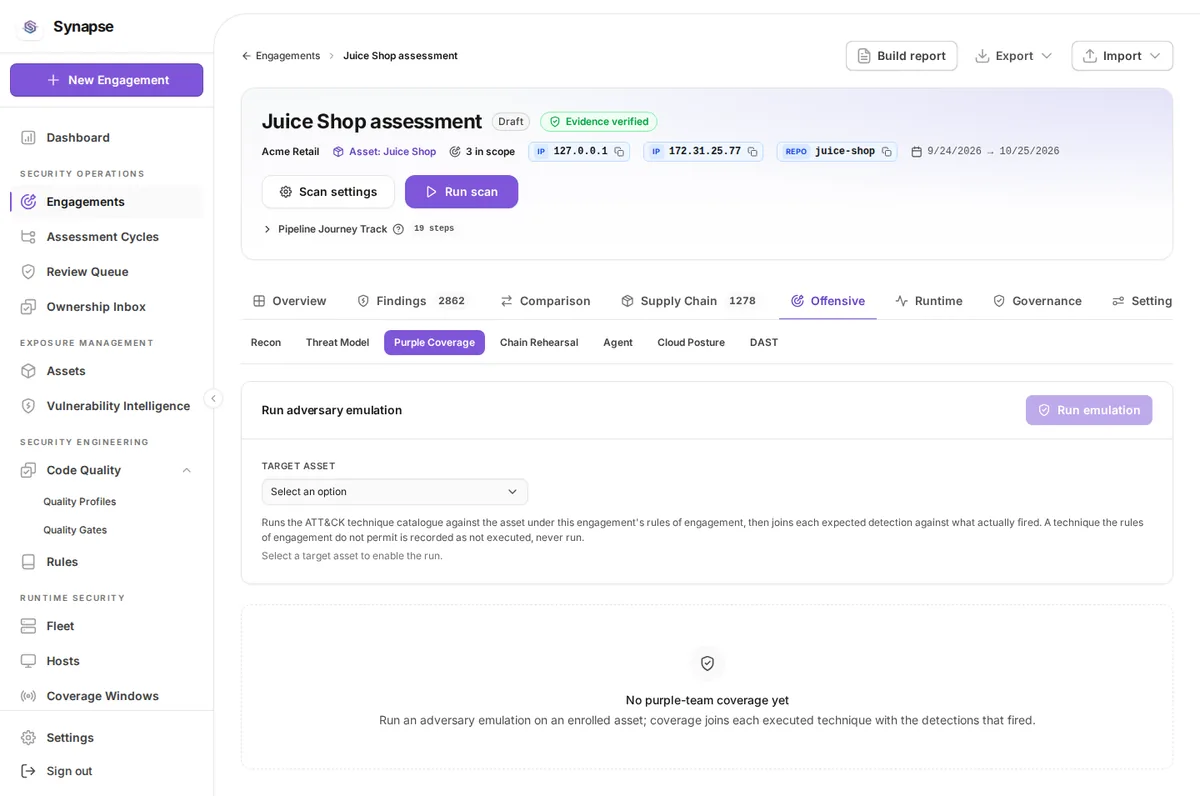Open Quality Gates in sidebar
1200x796 pixels.
tap(75, 530)
